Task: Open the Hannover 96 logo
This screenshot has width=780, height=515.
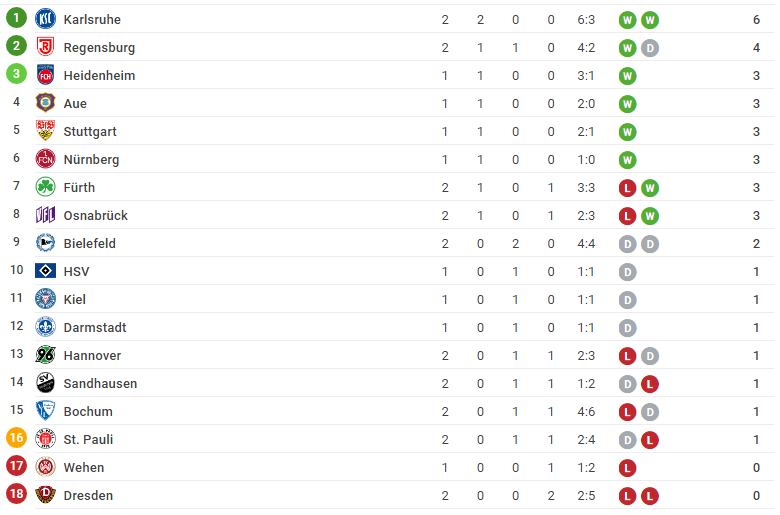Action: point(45,355)
